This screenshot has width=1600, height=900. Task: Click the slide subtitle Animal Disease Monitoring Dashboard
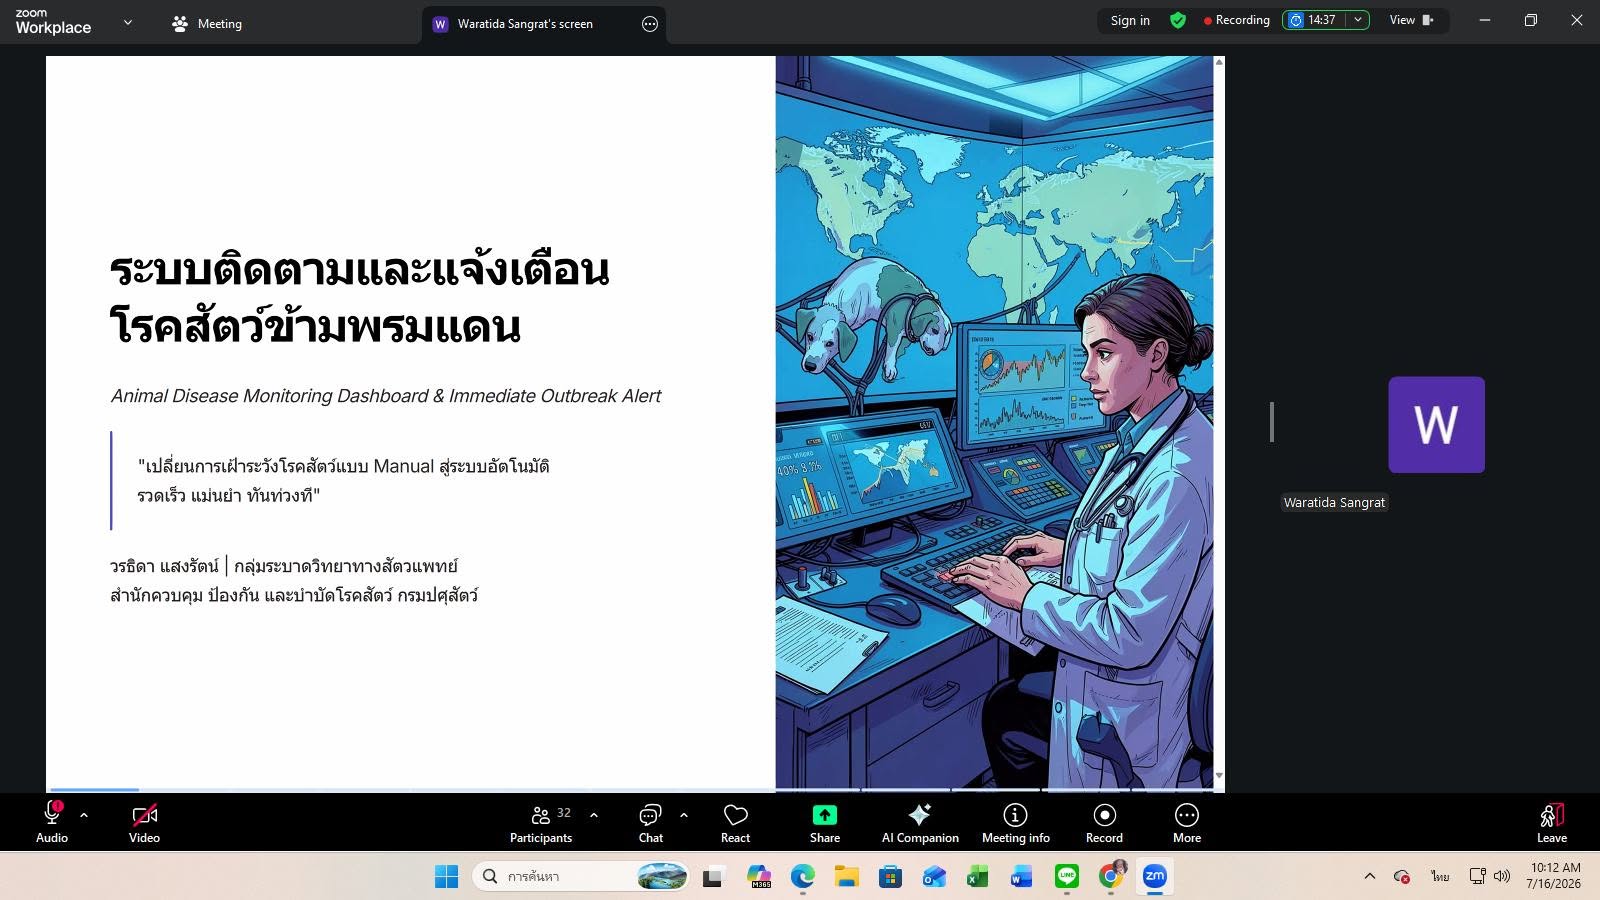coord(386,396)
